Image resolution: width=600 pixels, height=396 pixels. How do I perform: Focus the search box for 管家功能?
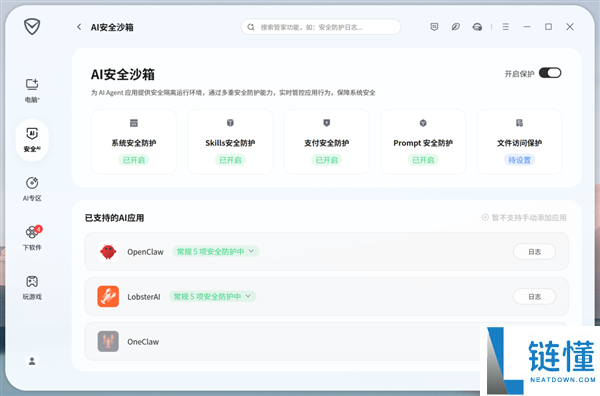point(321,27)
